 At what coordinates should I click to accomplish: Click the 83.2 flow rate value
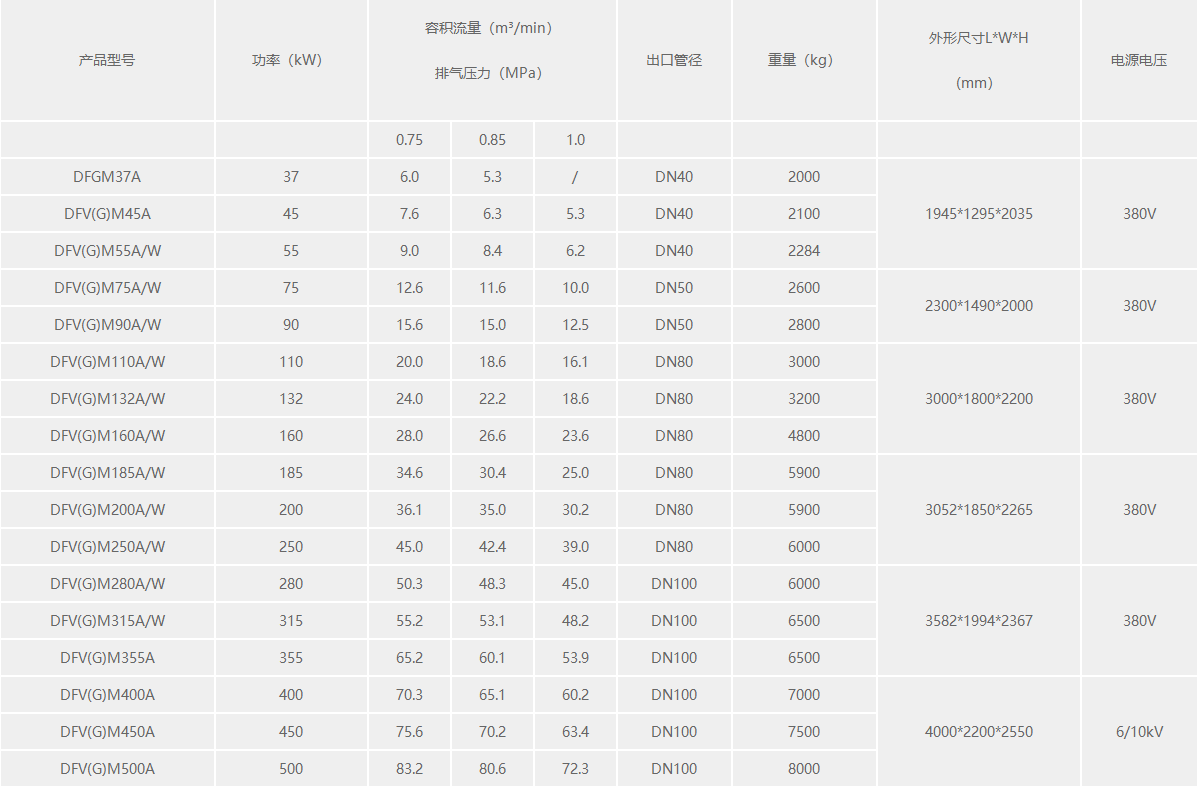click(x=409, y=769)
